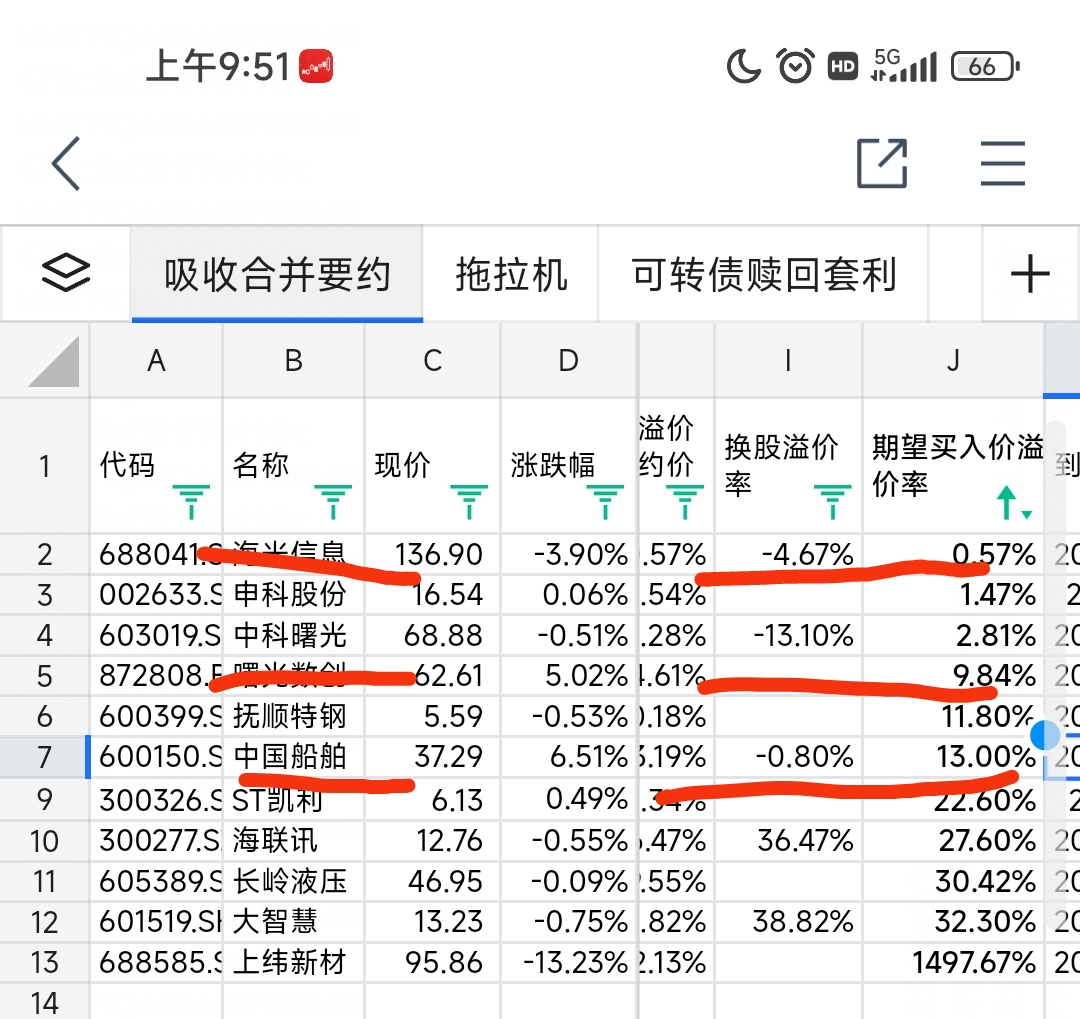This screenshot has width=1080, height=1019.
Task: Open filter on 现价 column header
Action: 469,501
